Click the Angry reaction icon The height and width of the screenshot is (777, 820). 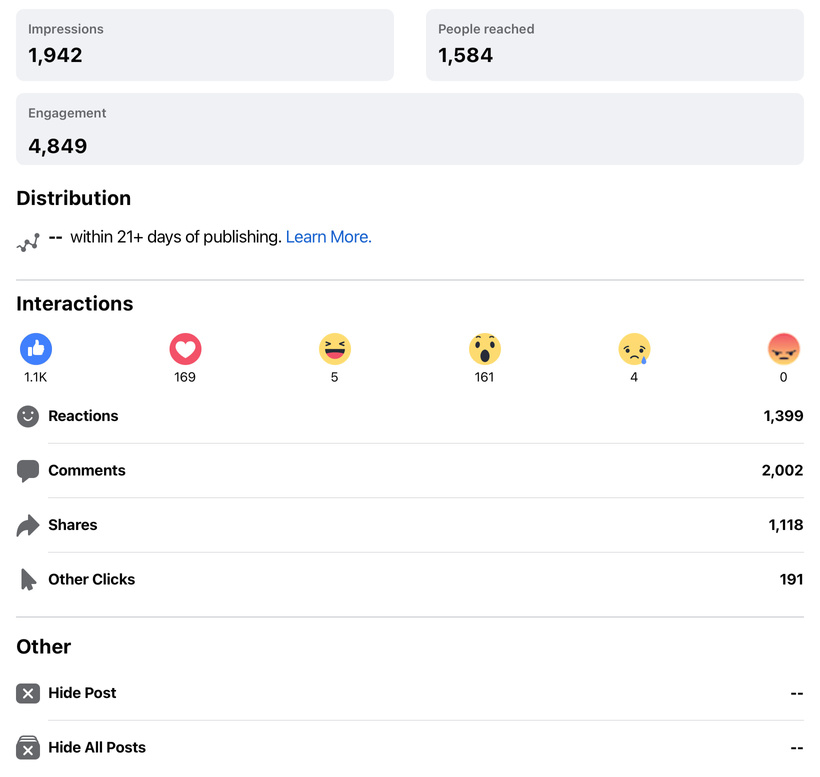point(783,349)
